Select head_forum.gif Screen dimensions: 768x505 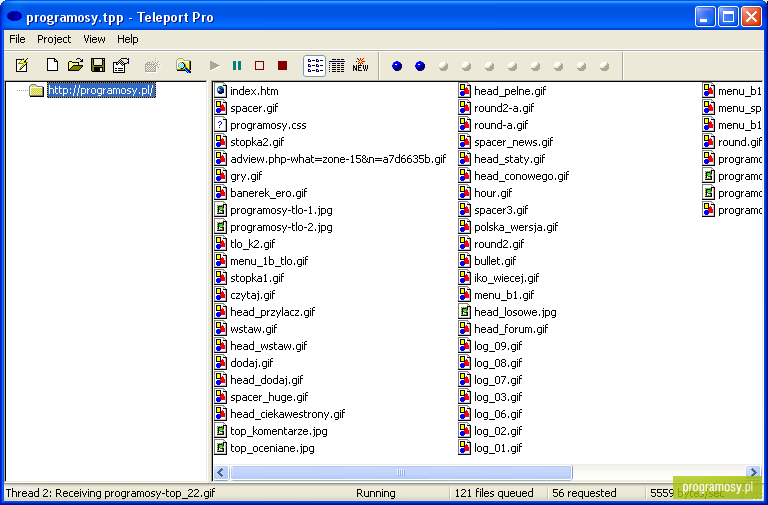coord(511,329)
